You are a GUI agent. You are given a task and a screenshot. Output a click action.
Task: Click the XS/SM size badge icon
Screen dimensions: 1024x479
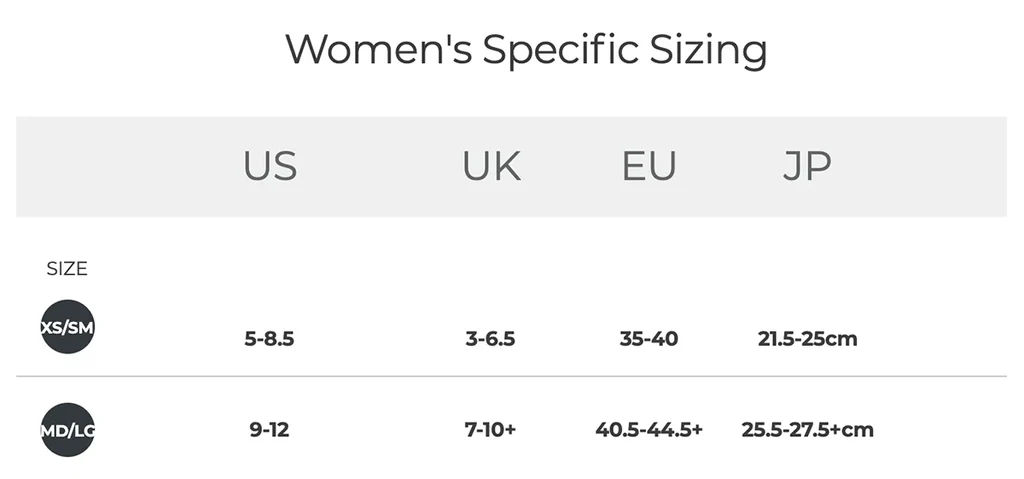(67, 326)
